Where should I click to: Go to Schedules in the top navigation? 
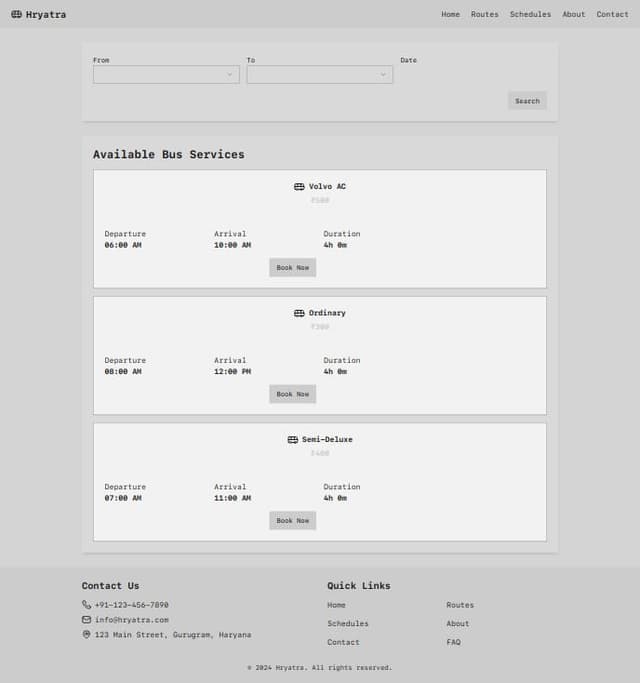coord(530,14)
